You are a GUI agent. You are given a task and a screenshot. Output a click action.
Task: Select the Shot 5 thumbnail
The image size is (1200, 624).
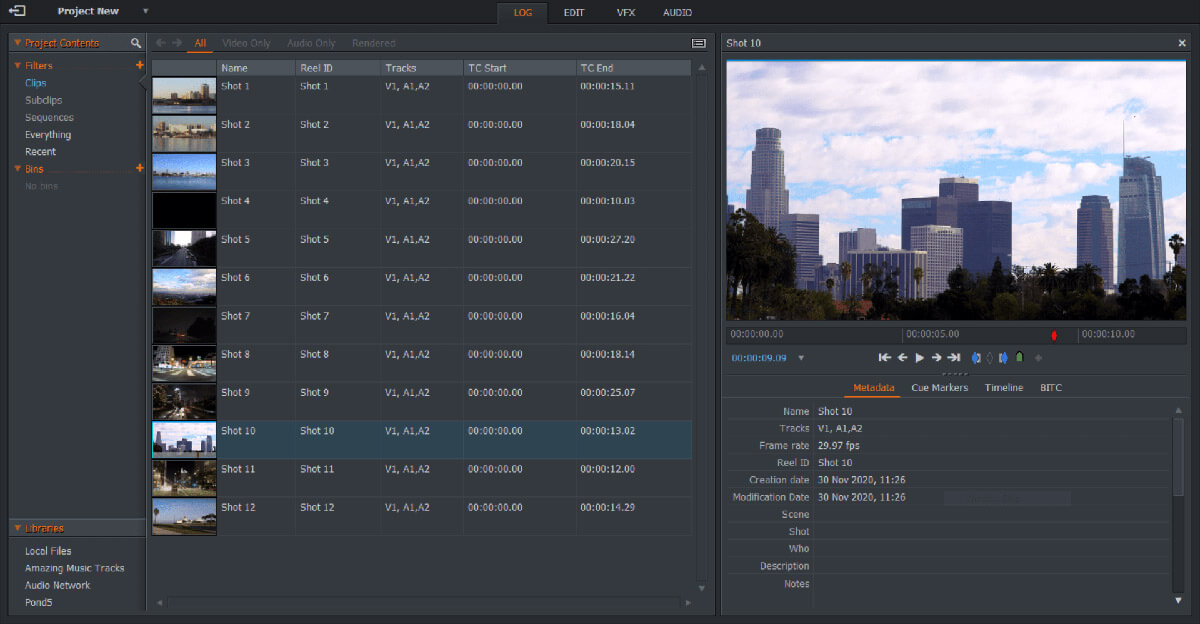184,248
